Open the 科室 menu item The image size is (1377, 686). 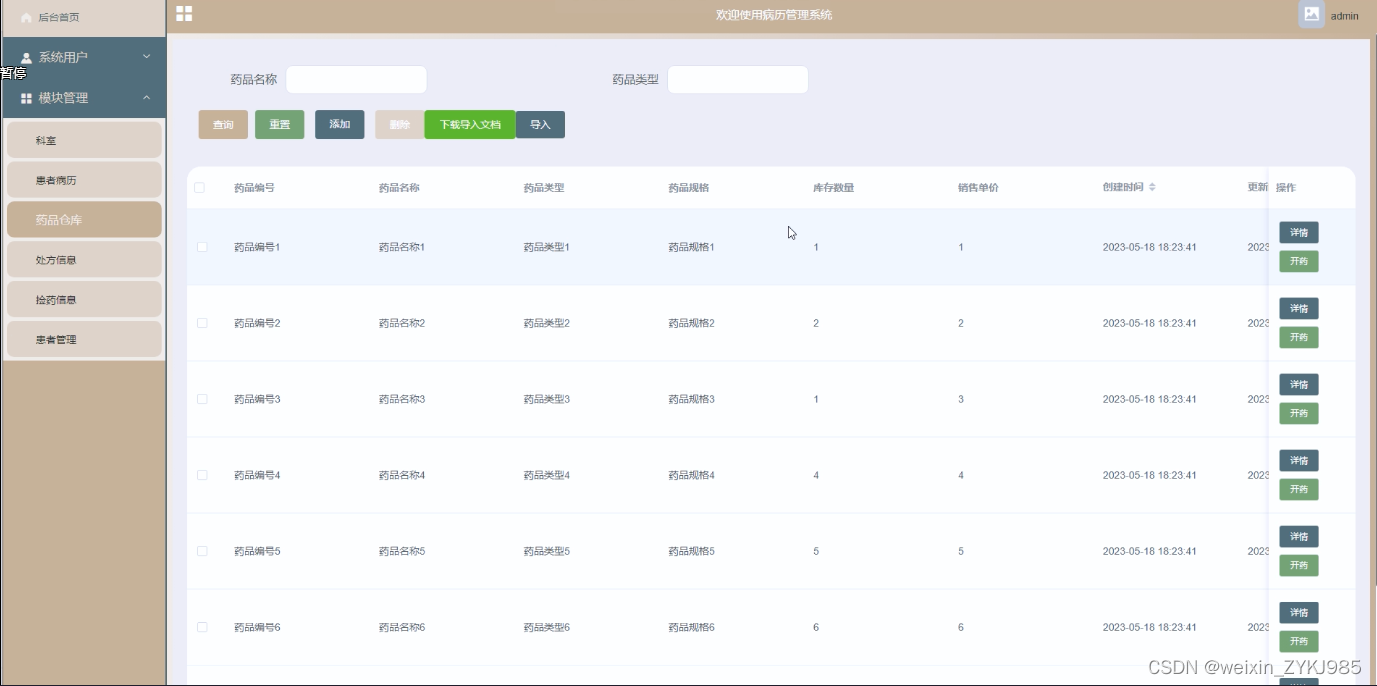84,140
